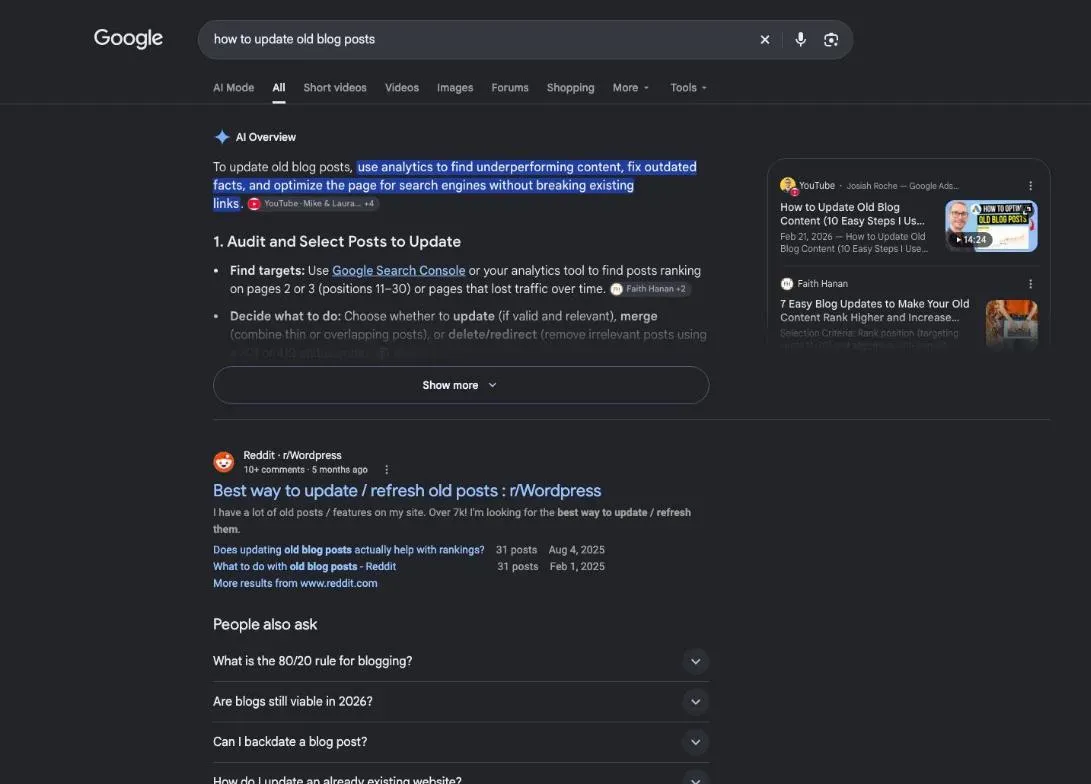Open the Google Search Console link
Image resolution: width=1091 pixels, height=784 pixels.
click(398, 271)
